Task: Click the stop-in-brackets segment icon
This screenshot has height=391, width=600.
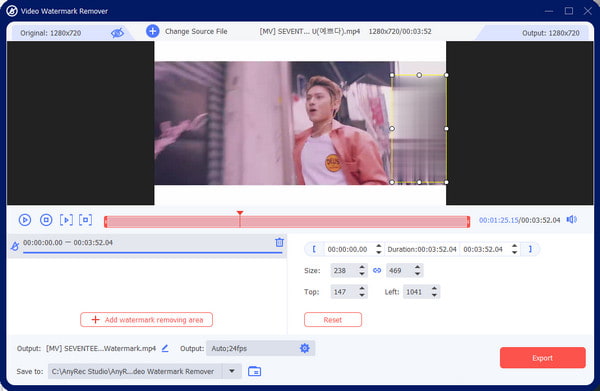Action: click(x=85, y=220)
